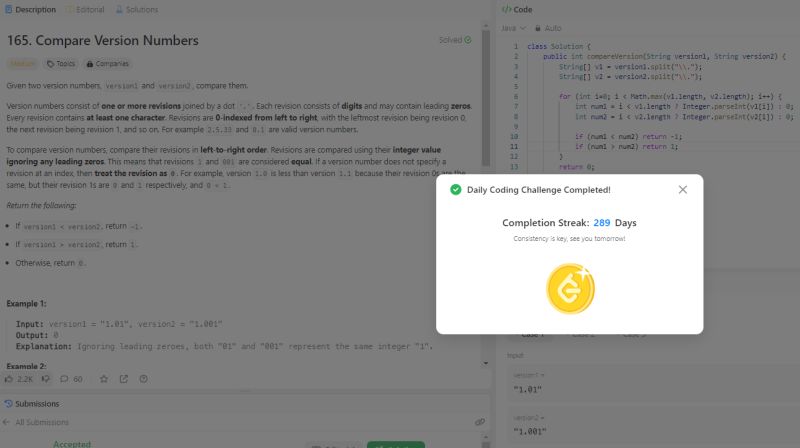Click the green button next to Accepted
Screen dimensions: 800x448
pos(396,444)
